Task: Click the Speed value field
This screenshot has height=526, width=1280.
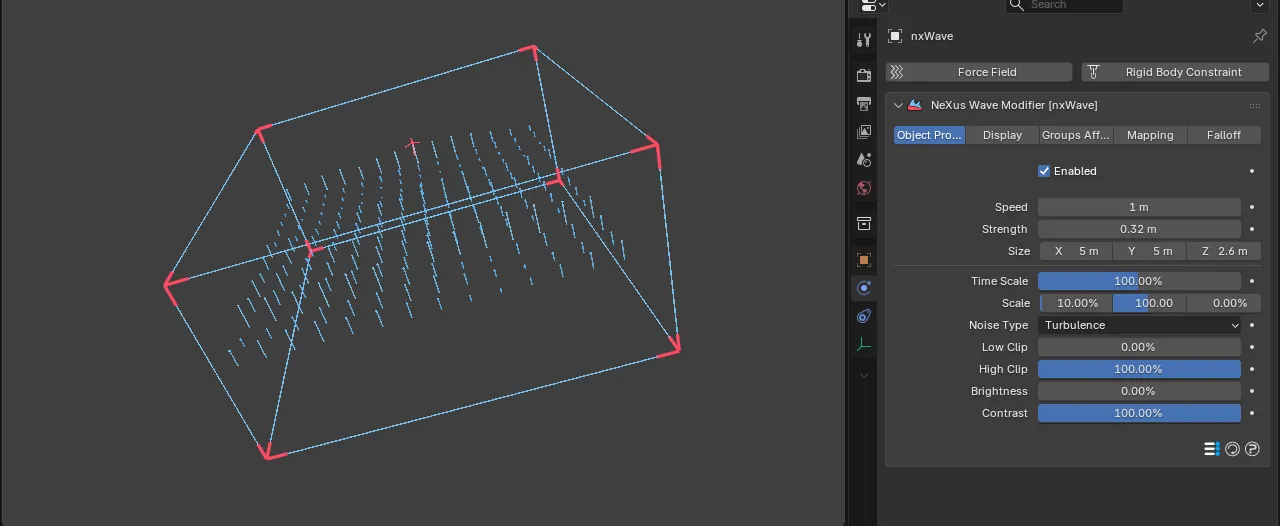Action: click(1139, 207)
